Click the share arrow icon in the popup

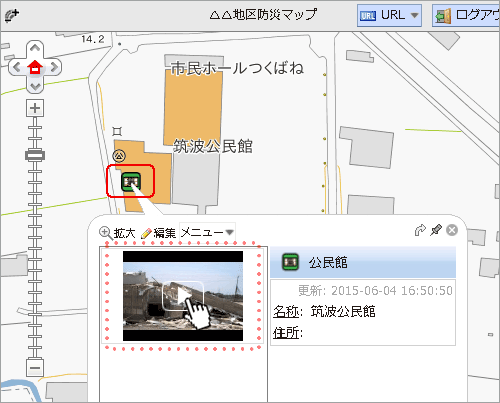420,230
